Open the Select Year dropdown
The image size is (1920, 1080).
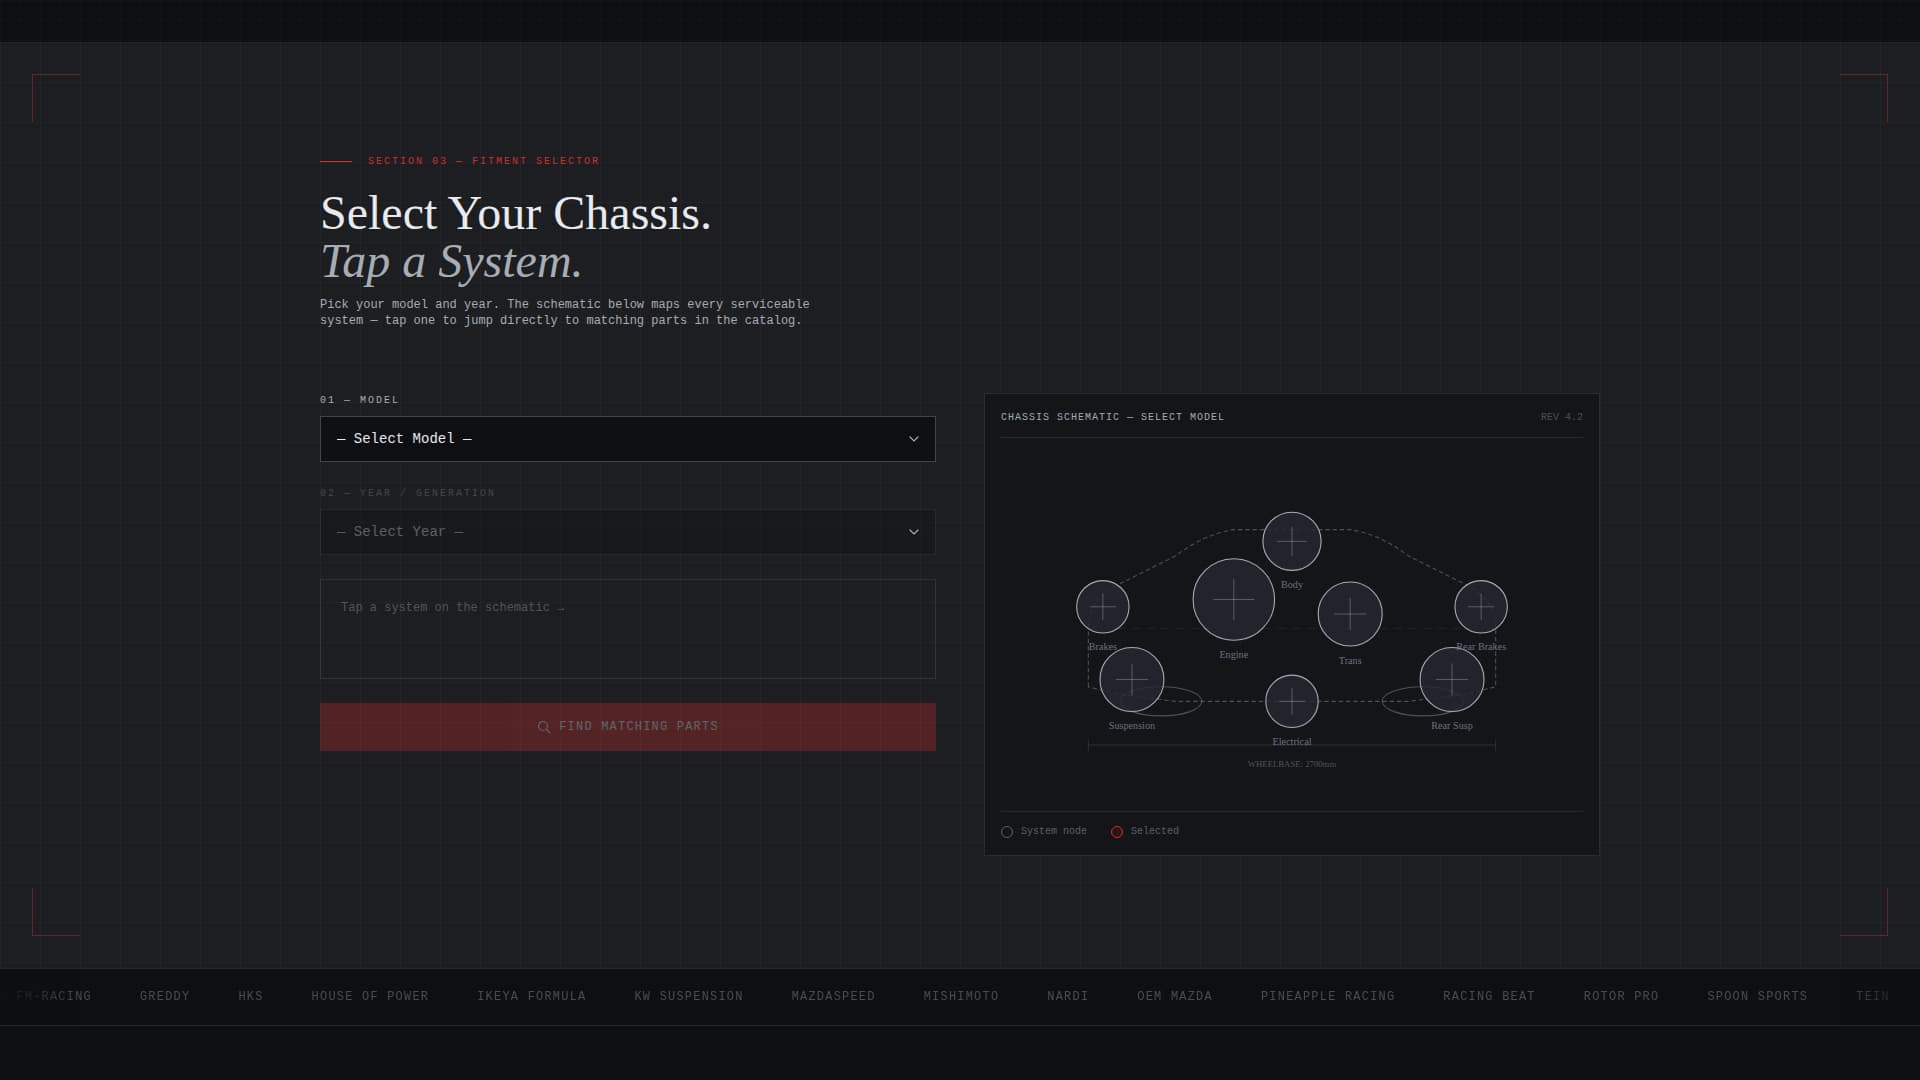[x=627, y=532]
